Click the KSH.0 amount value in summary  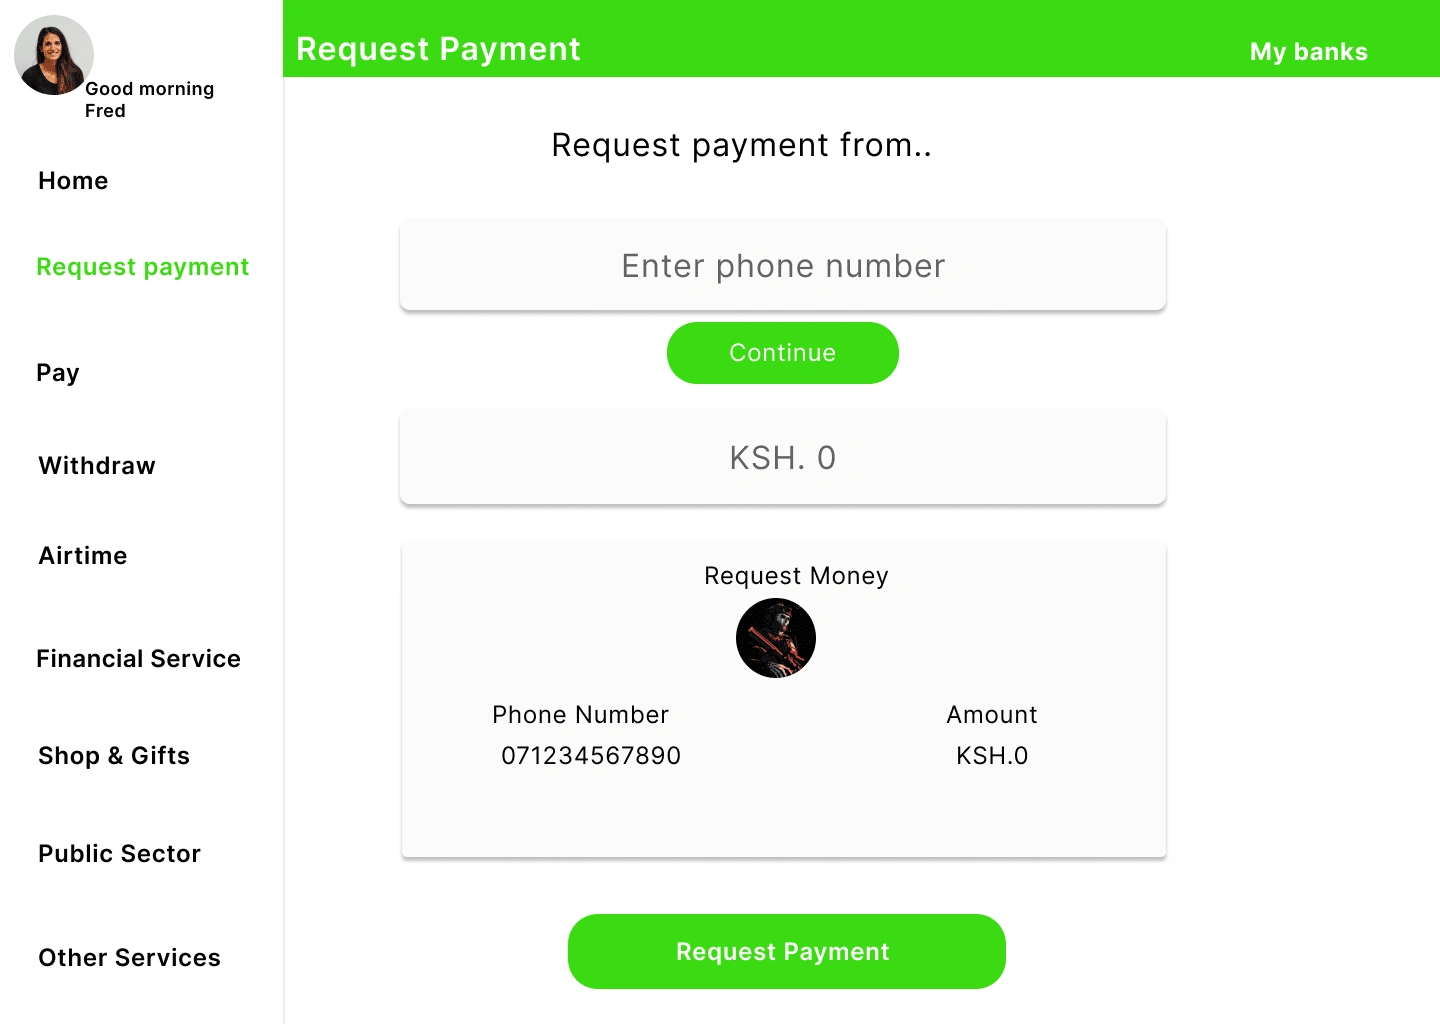tap(992, 756)
